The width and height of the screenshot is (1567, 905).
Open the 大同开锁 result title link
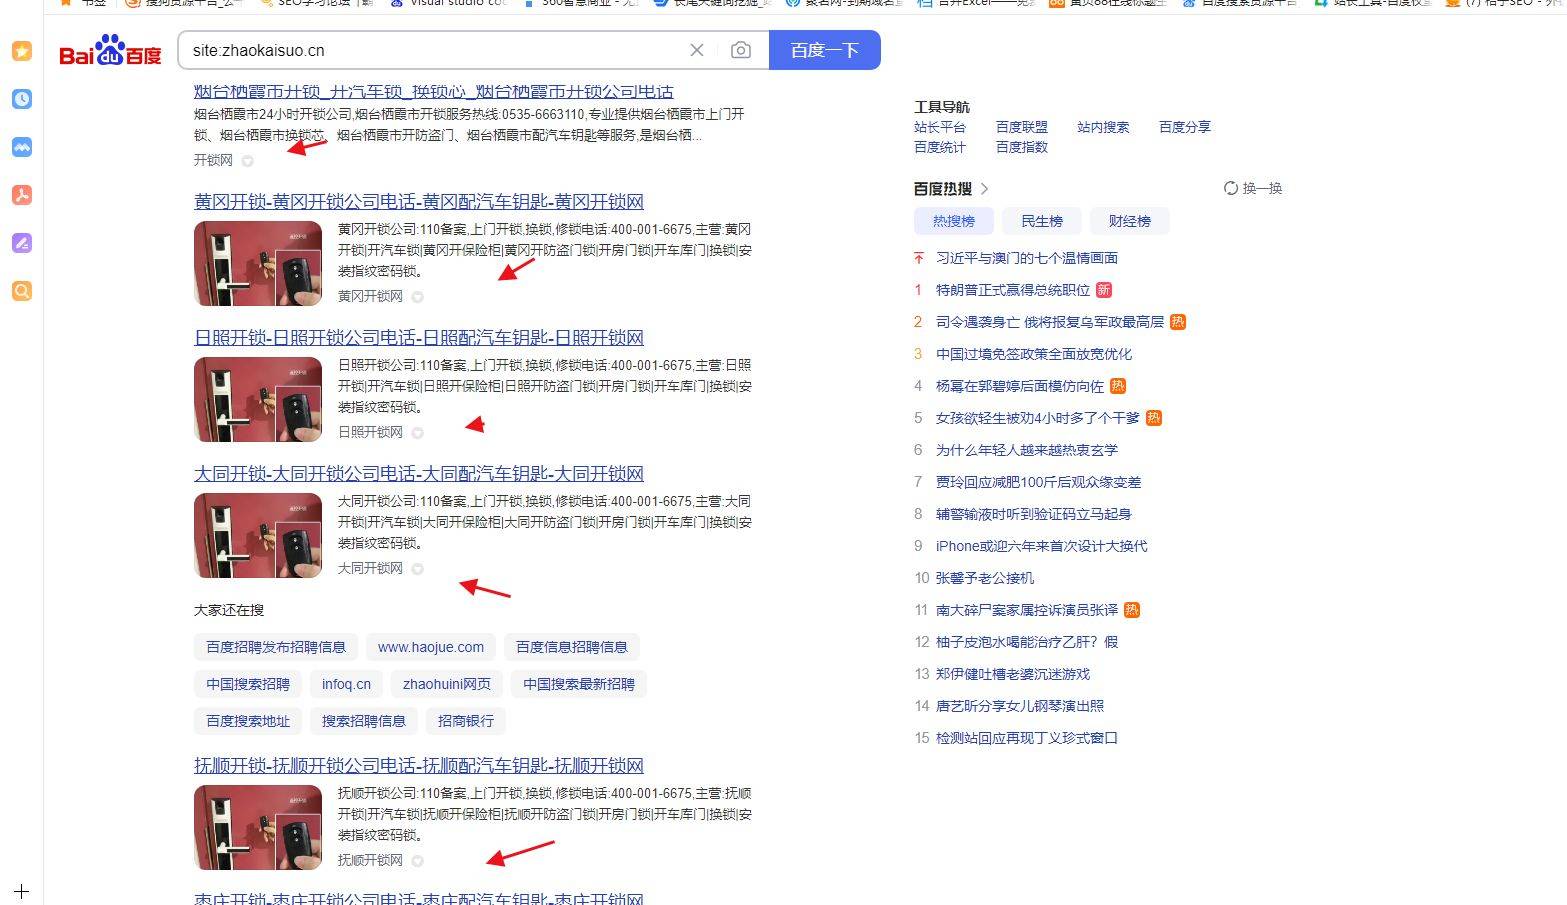(x=419, y=473)
